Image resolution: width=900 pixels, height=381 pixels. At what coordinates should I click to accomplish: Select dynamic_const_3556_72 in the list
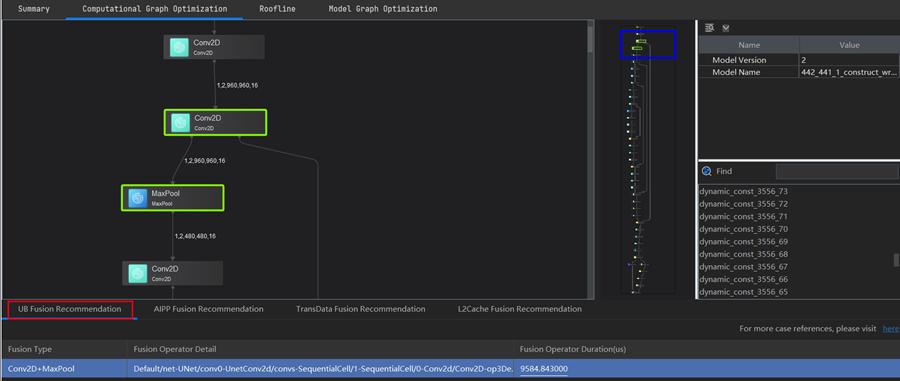tap(743, 204)
